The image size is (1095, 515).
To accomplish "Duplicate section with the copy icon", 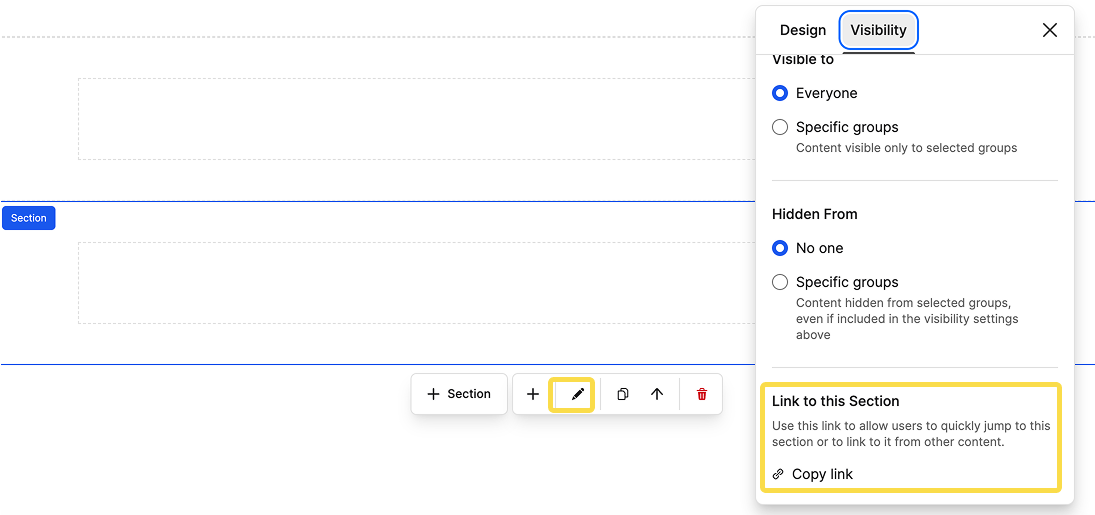I will [622, 394].
